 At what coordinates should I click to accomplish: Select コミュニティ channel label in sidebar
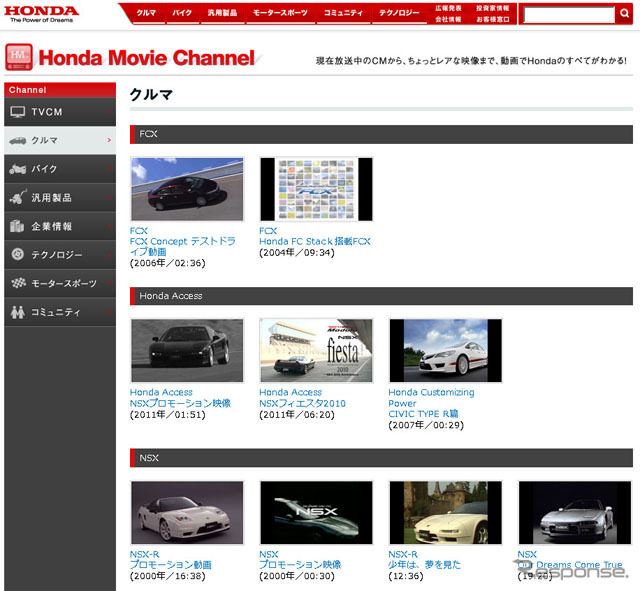tap(56, 312)
